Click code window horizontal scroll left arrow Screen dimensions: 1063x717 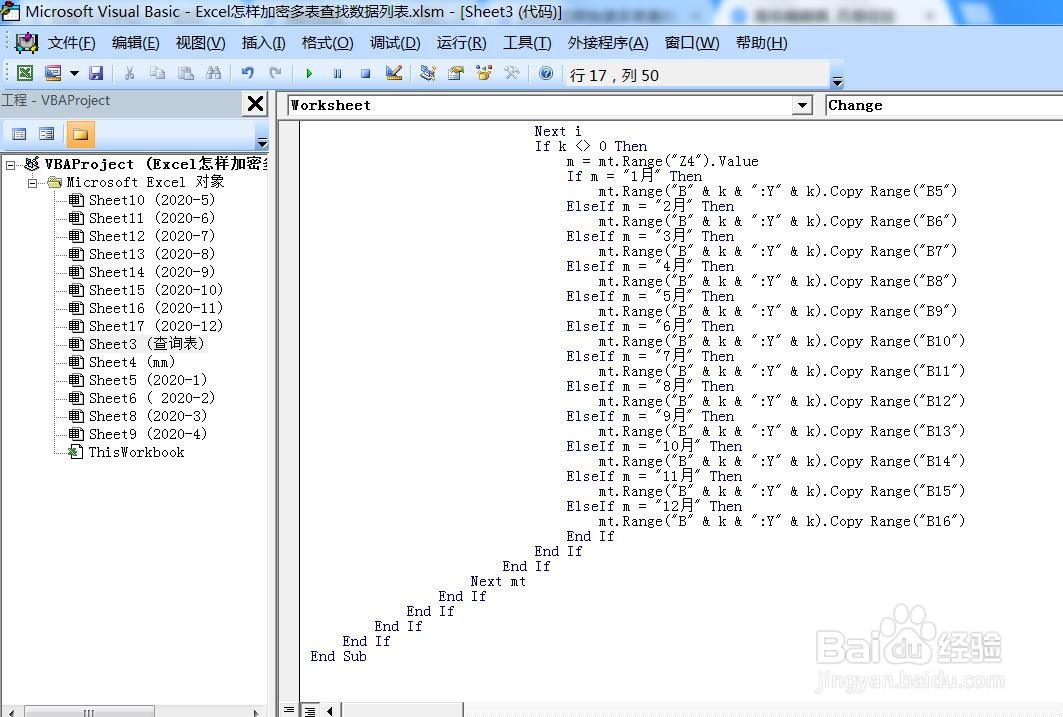tap(329, 710)
